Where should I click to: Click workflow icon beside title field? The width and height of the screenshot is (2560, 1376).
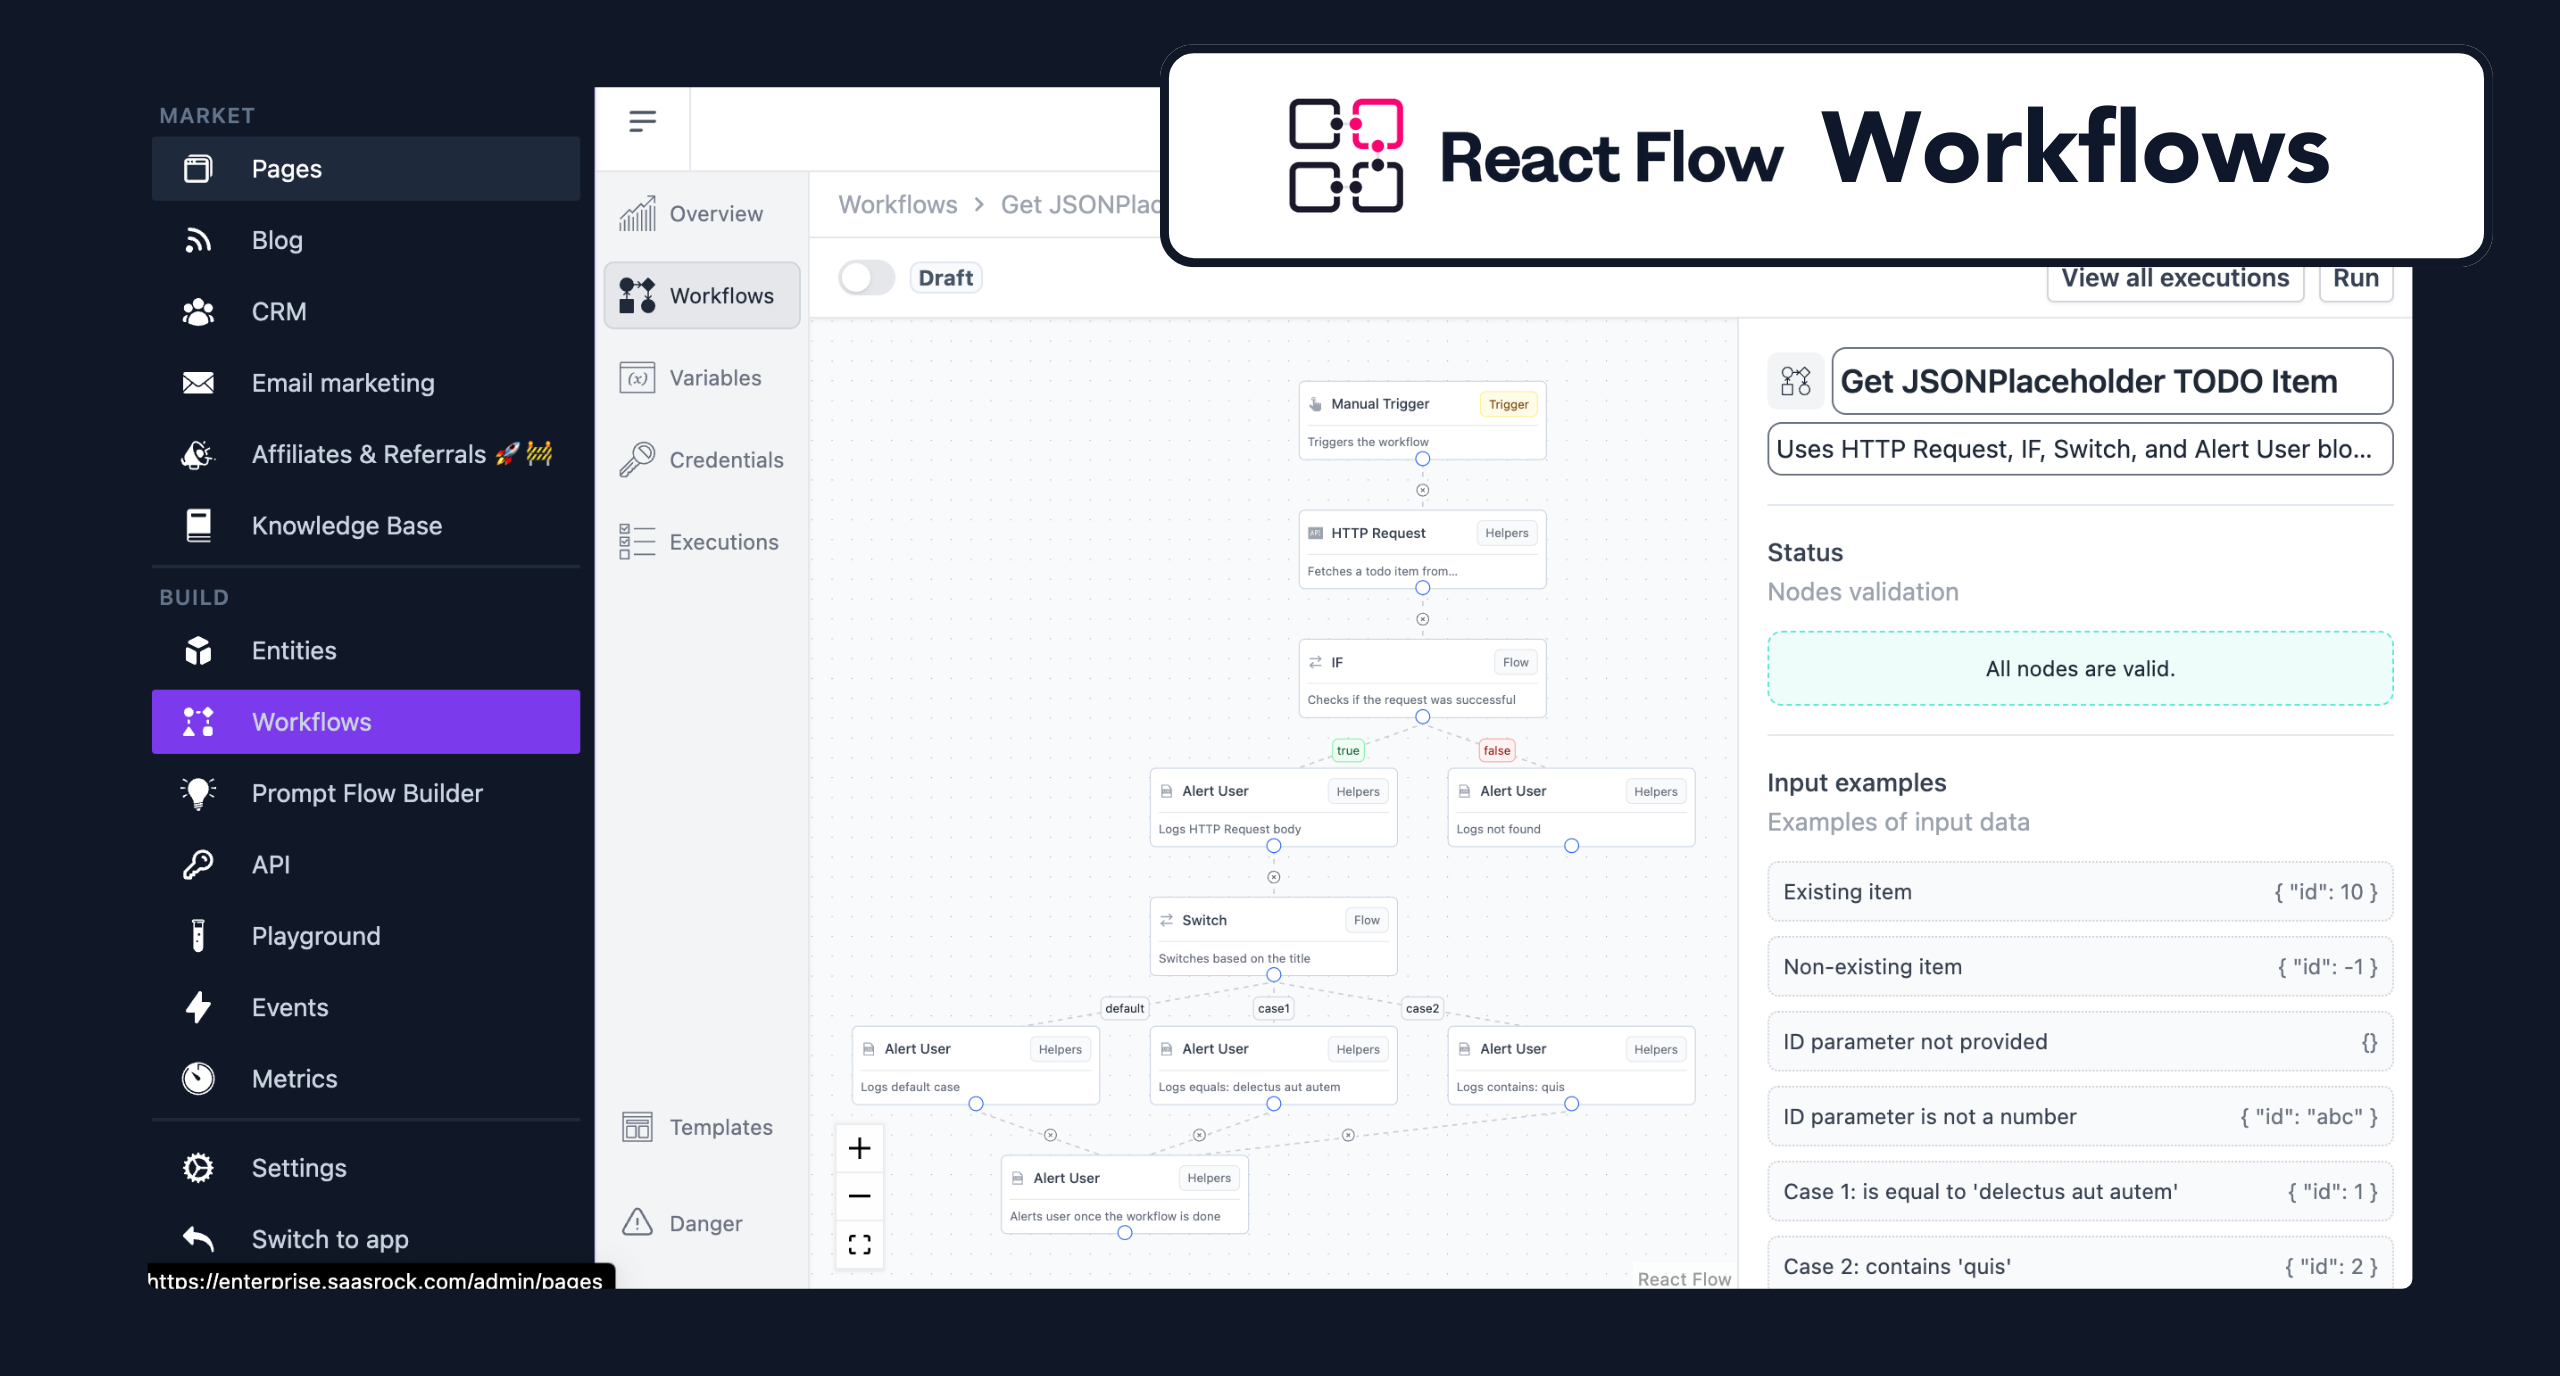[1796, 381]
